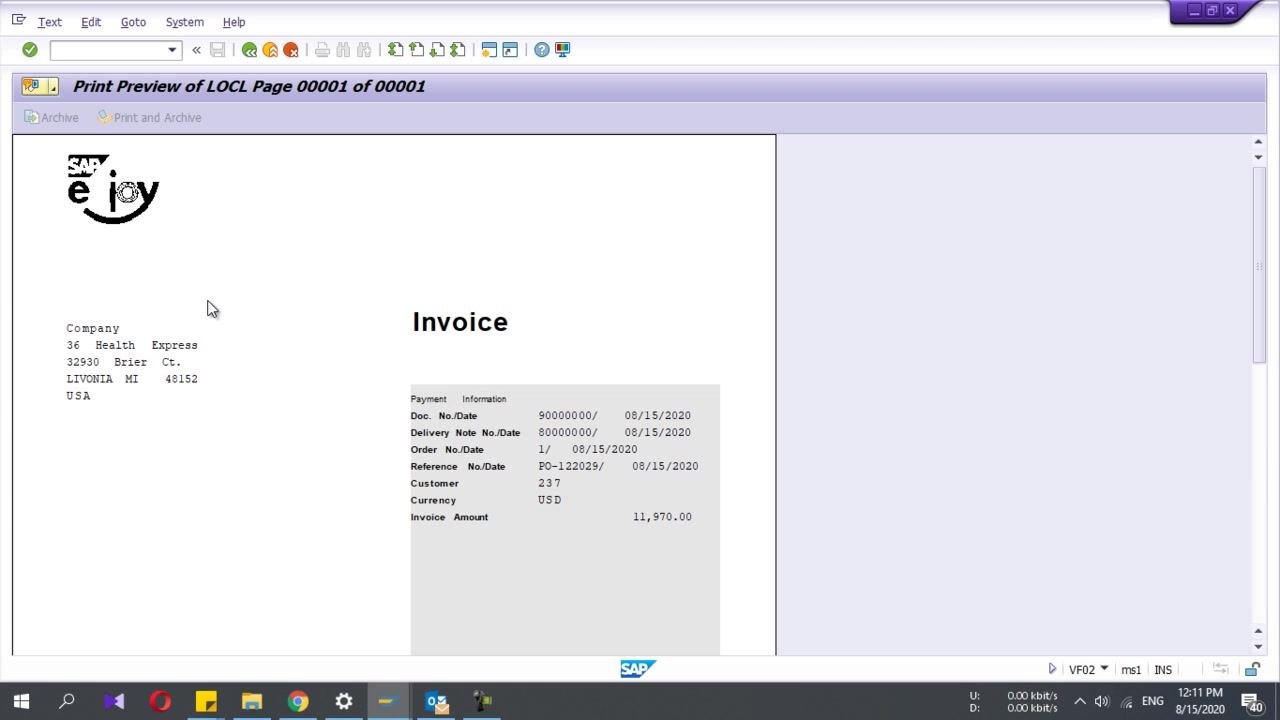Create a new SAP session icon
1280x720 pixels.
(x=489, y=50)
